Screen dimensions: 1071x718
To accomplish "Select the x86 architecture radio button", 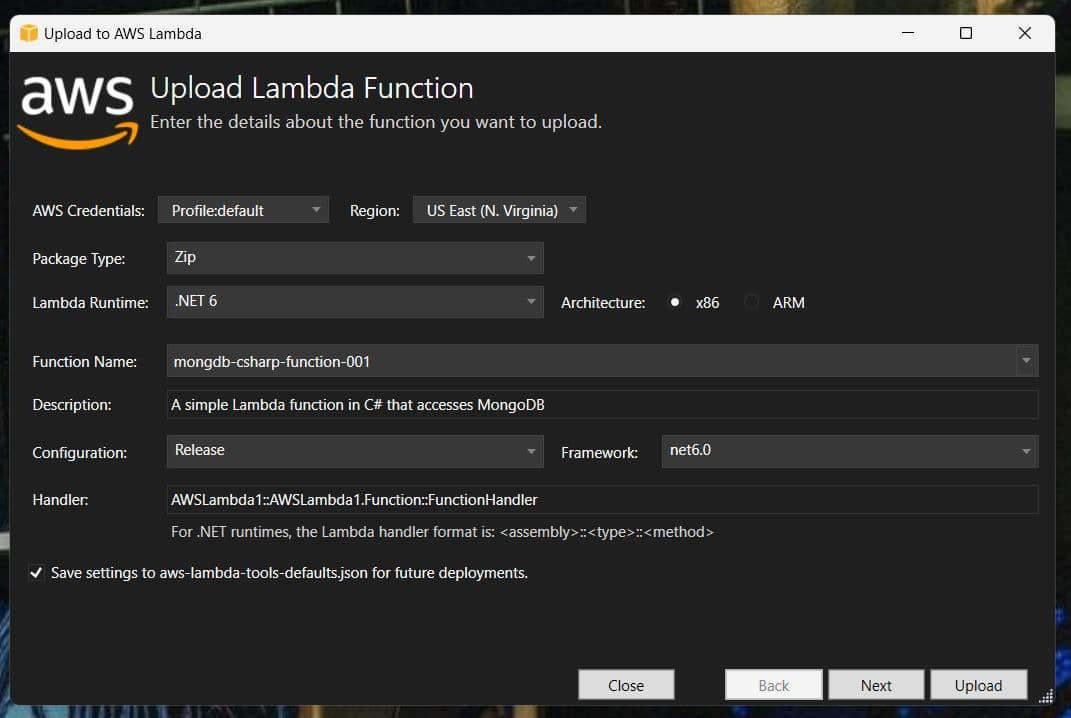I will [676, 302].
